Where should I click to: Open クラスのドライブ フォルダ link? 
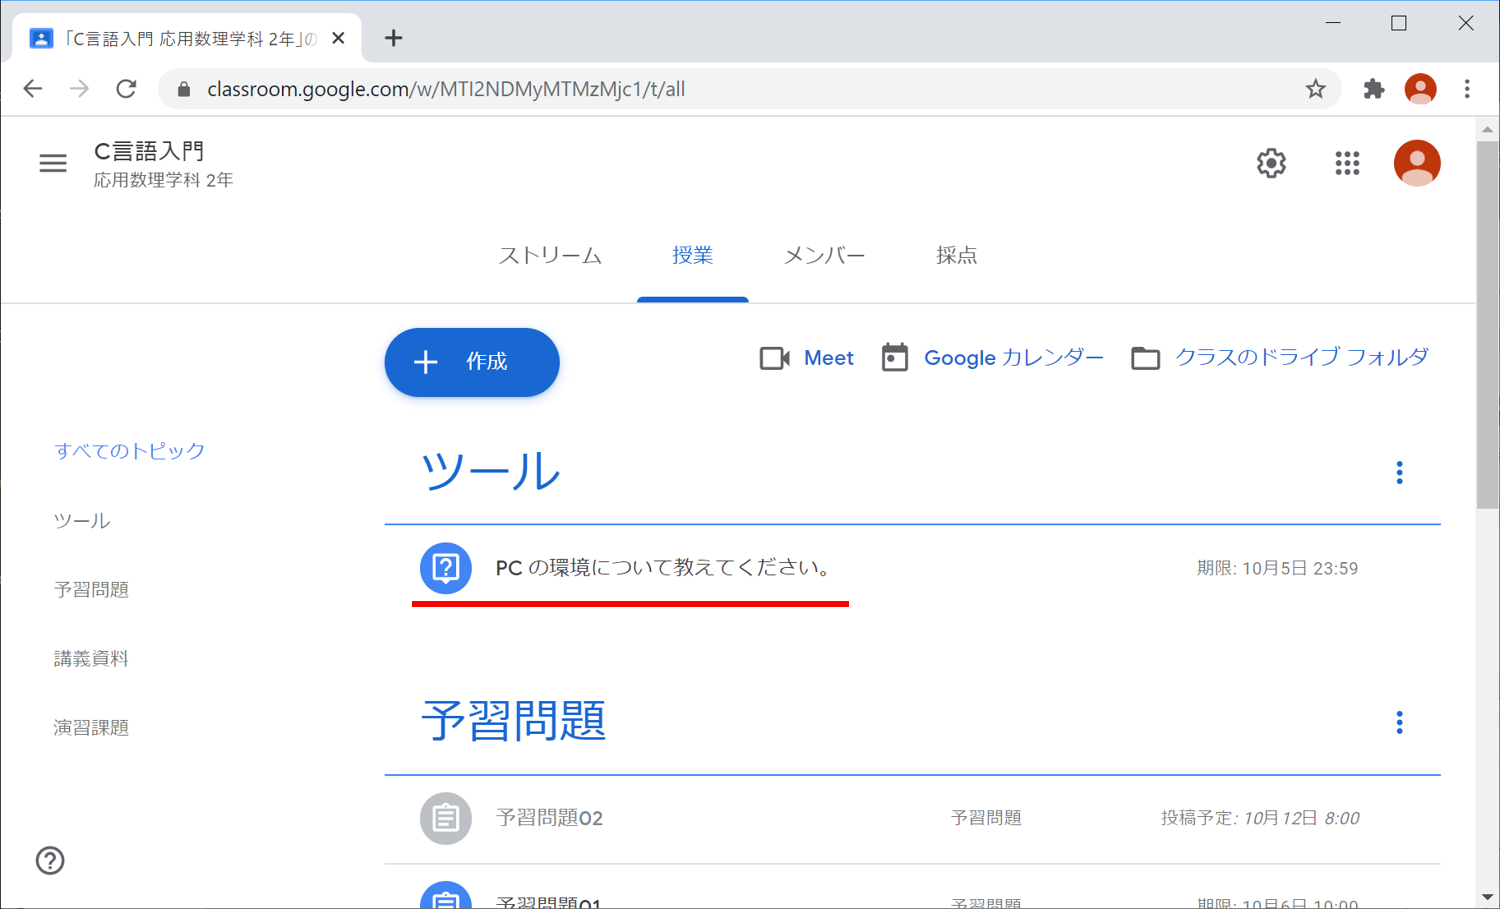click(1302, 358)
